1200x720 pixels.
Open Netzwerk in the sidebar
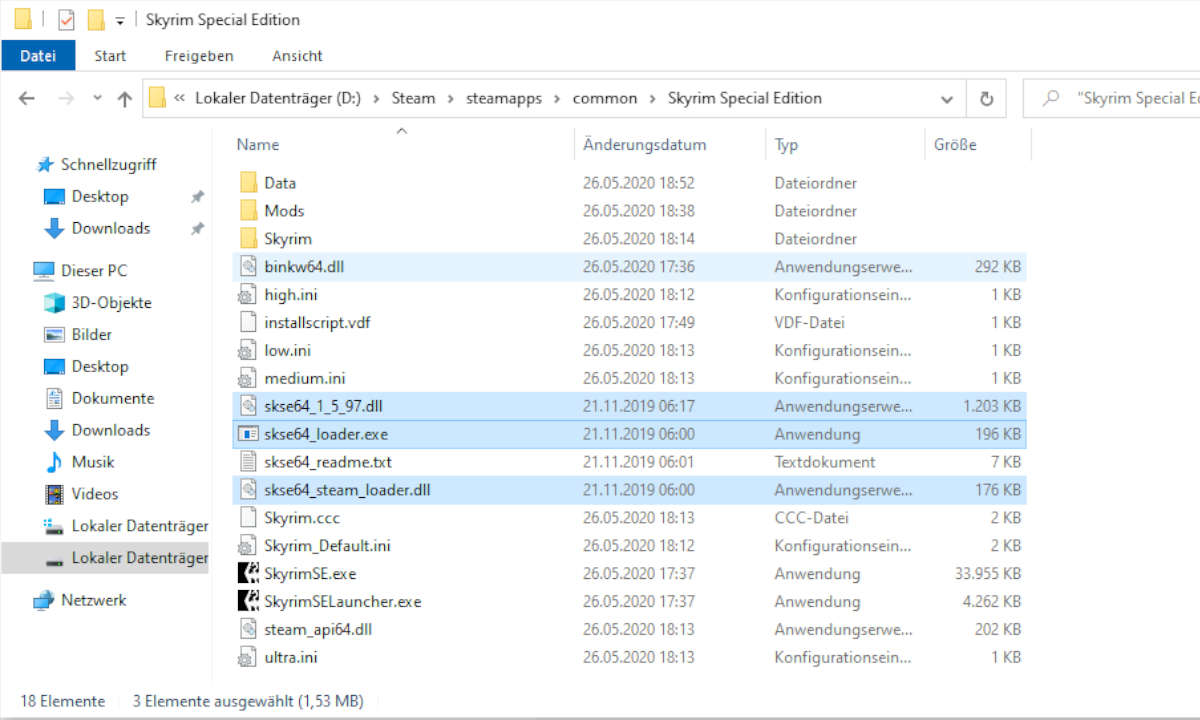tap(93, 600)
